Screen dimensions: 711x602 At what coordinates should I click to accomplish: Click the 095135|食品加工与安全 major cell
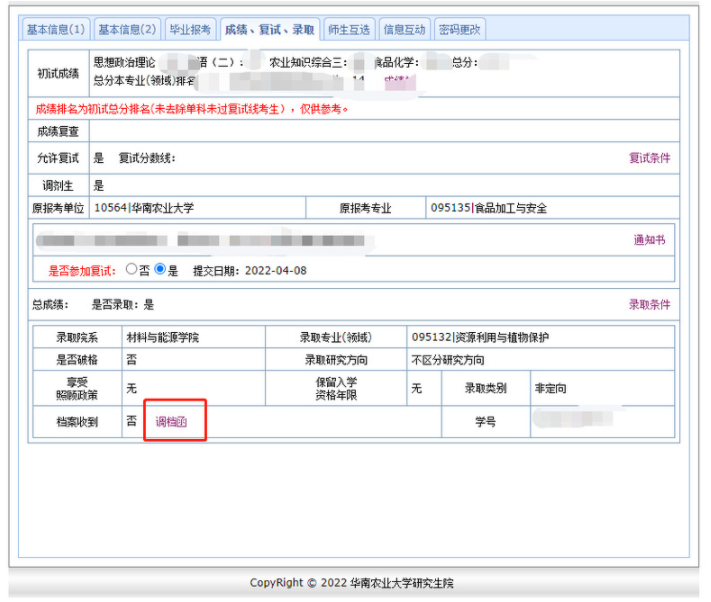pos(488,209)
